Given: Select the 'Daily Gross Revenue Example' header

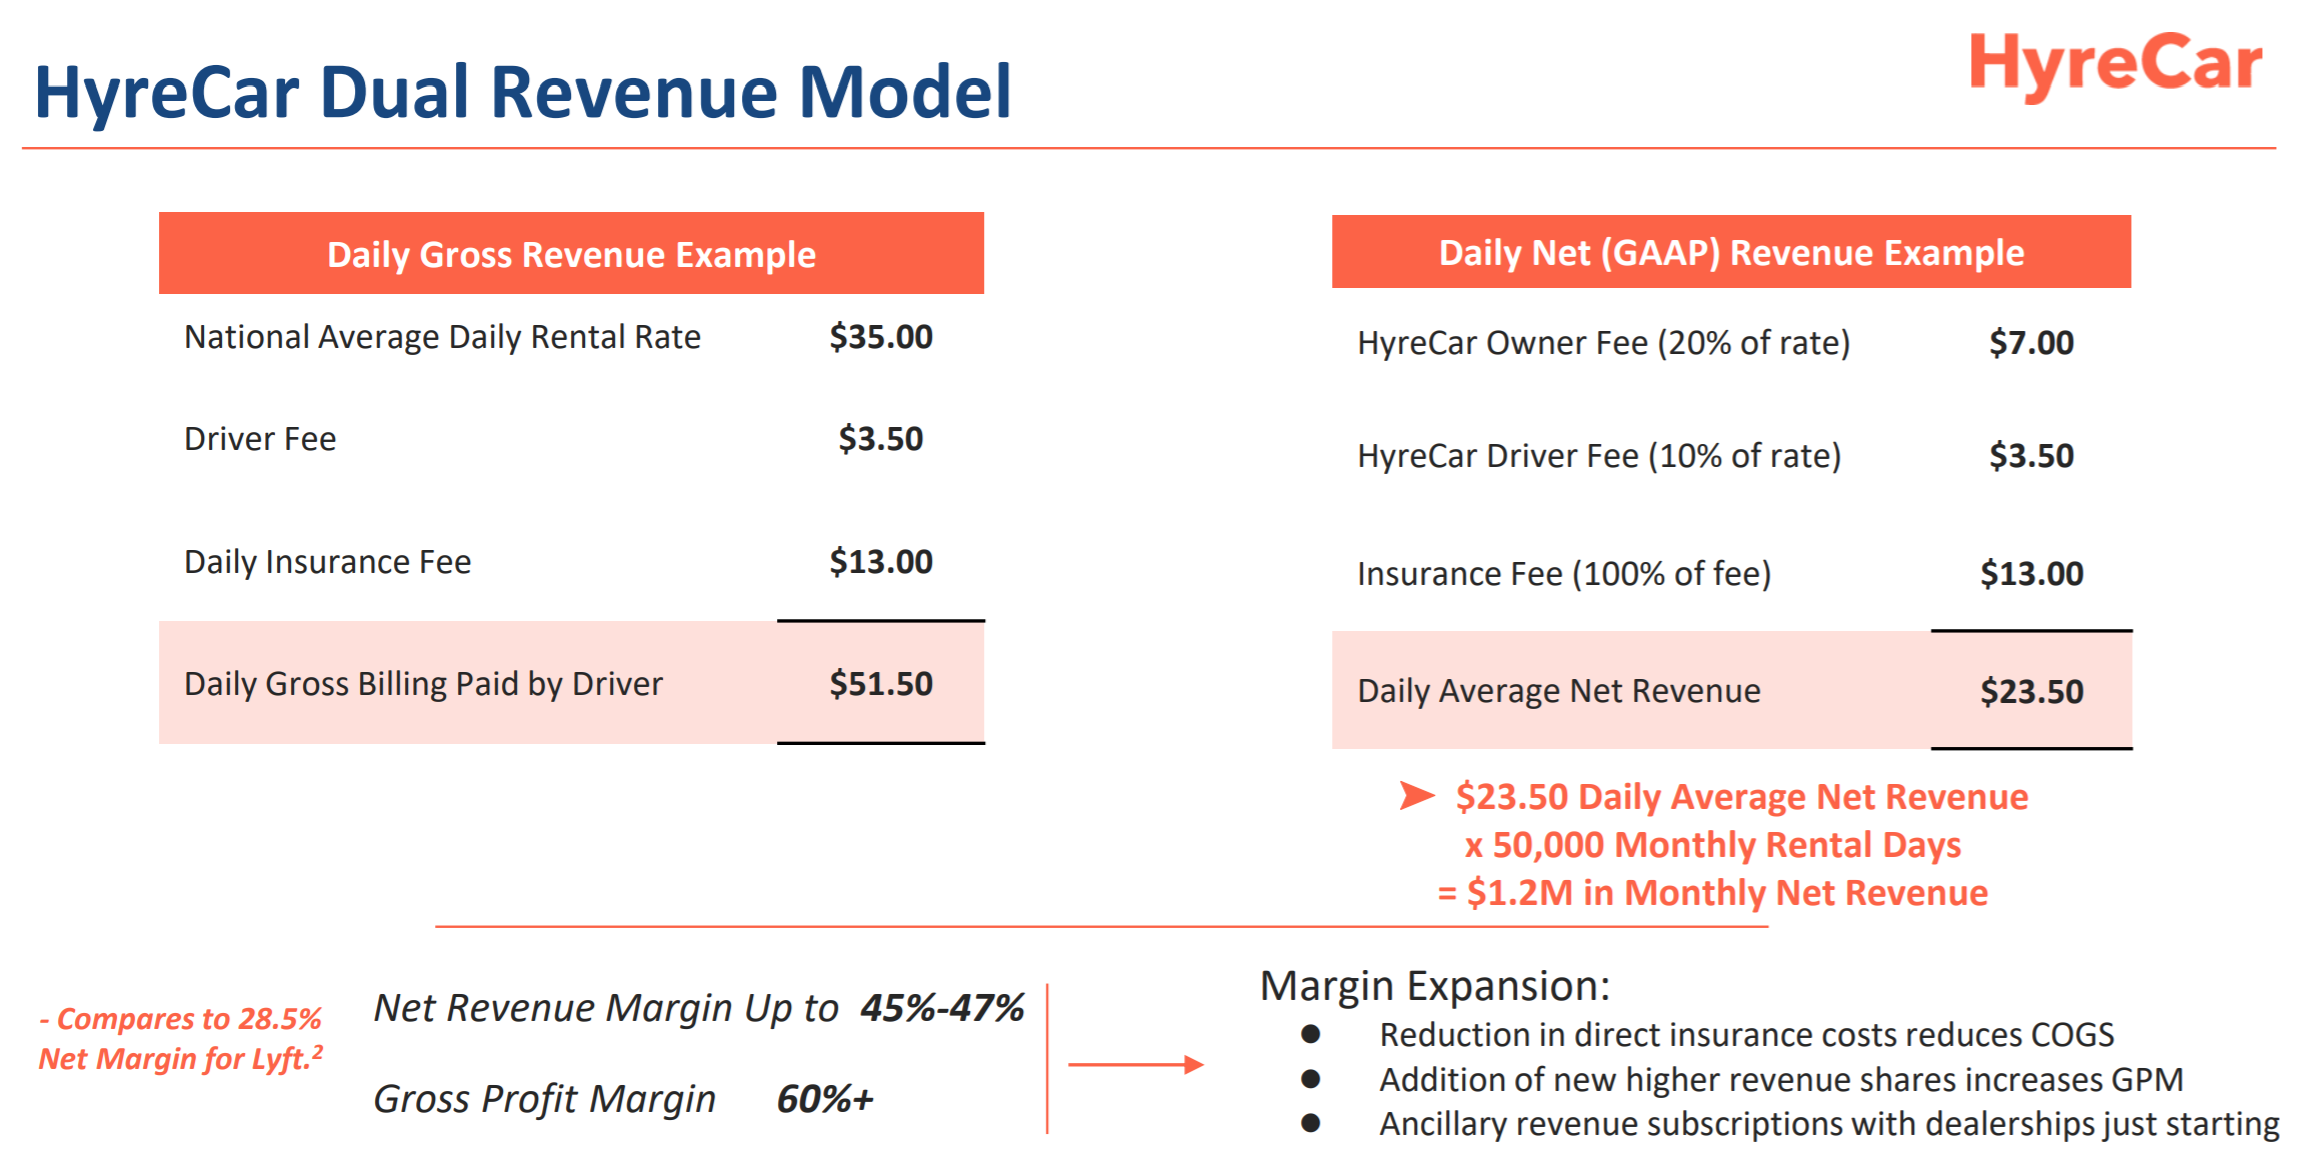Looking at the screenshot, I should point(571,254).
